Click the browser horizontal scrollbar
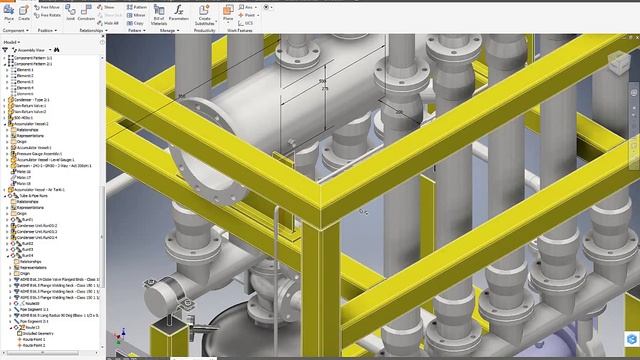The width and height of the screenshot is (640, 360). (42, 353)
